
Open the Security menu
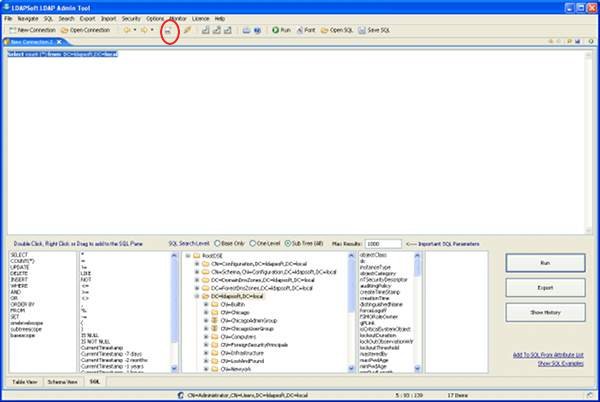click(x=131, y=18)
